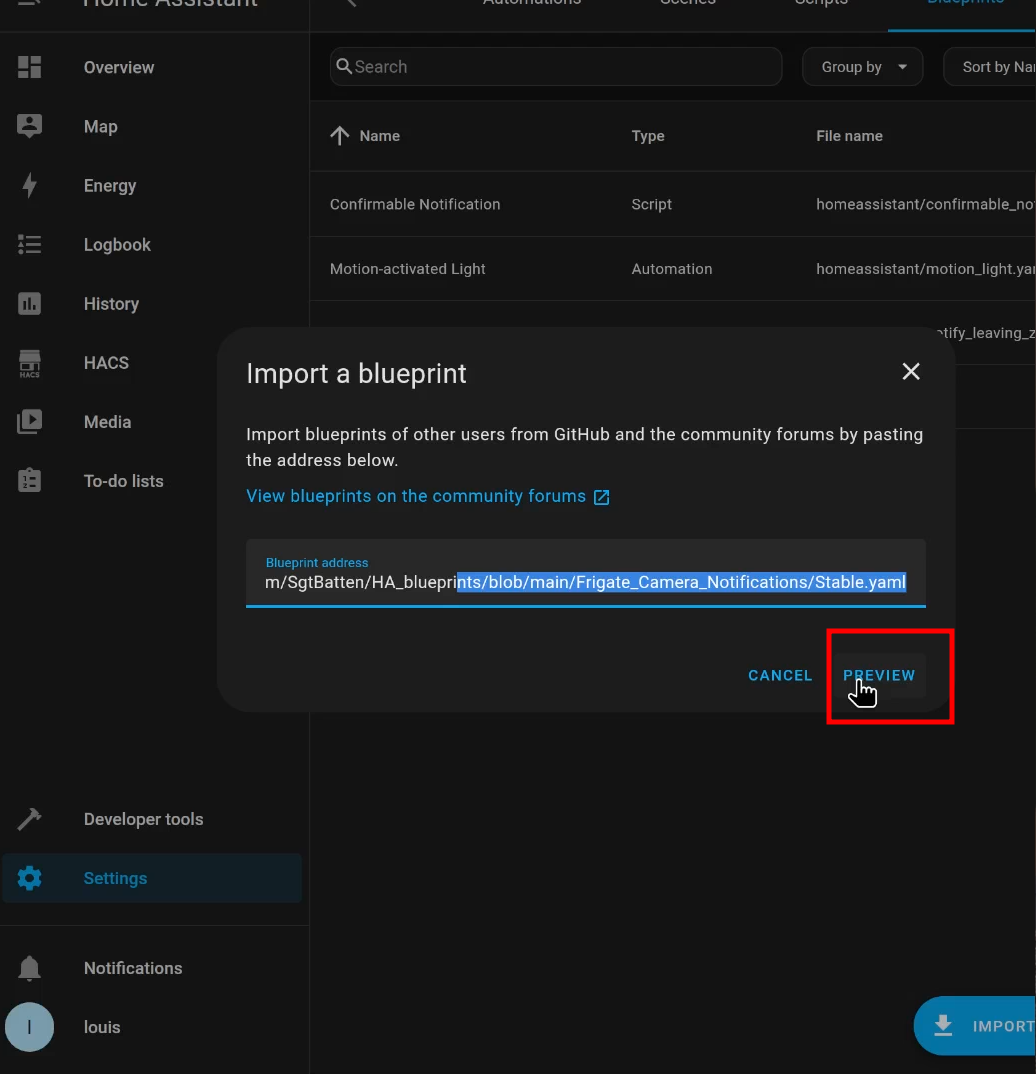
Task: Click the external link icon beside community forums
Action: pyautogui.click(x=601, y=497)
